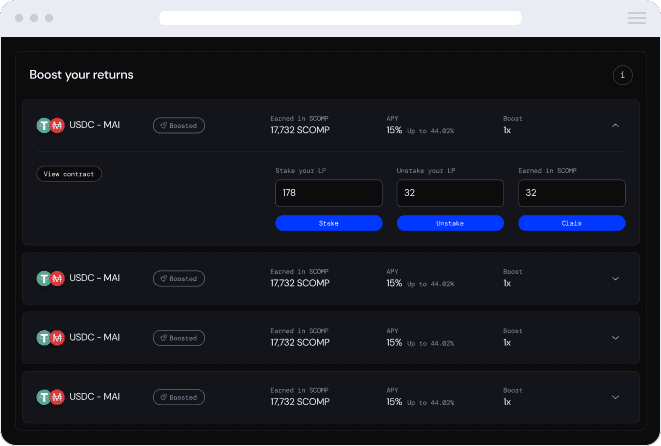Claim the earned SCOMP rewards
This screenshot has width=661, height=446.
[572, 223]
